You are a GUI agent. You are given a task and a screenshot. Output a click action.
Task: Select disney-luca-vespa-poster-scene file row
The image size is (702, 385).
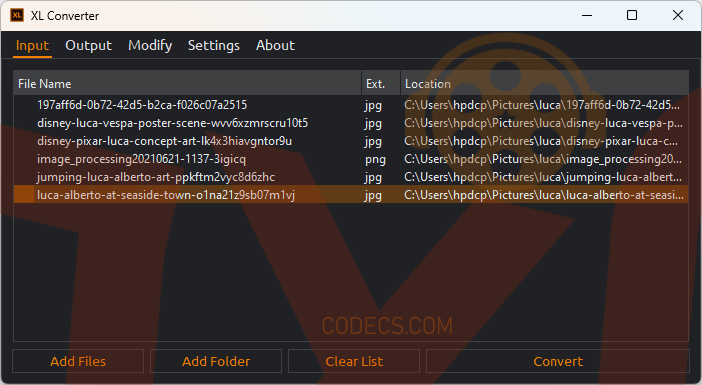(x=351, y=123)
